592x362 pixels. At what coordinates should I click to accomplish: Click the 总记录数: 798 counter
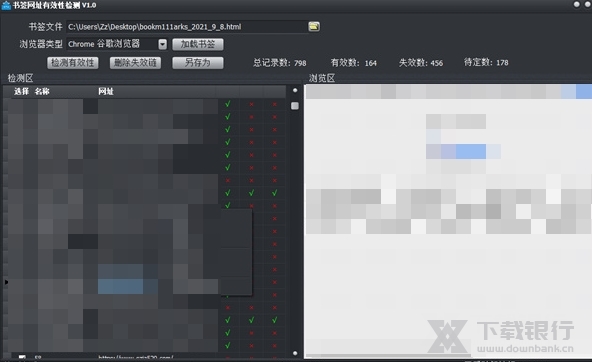point(280,63)
